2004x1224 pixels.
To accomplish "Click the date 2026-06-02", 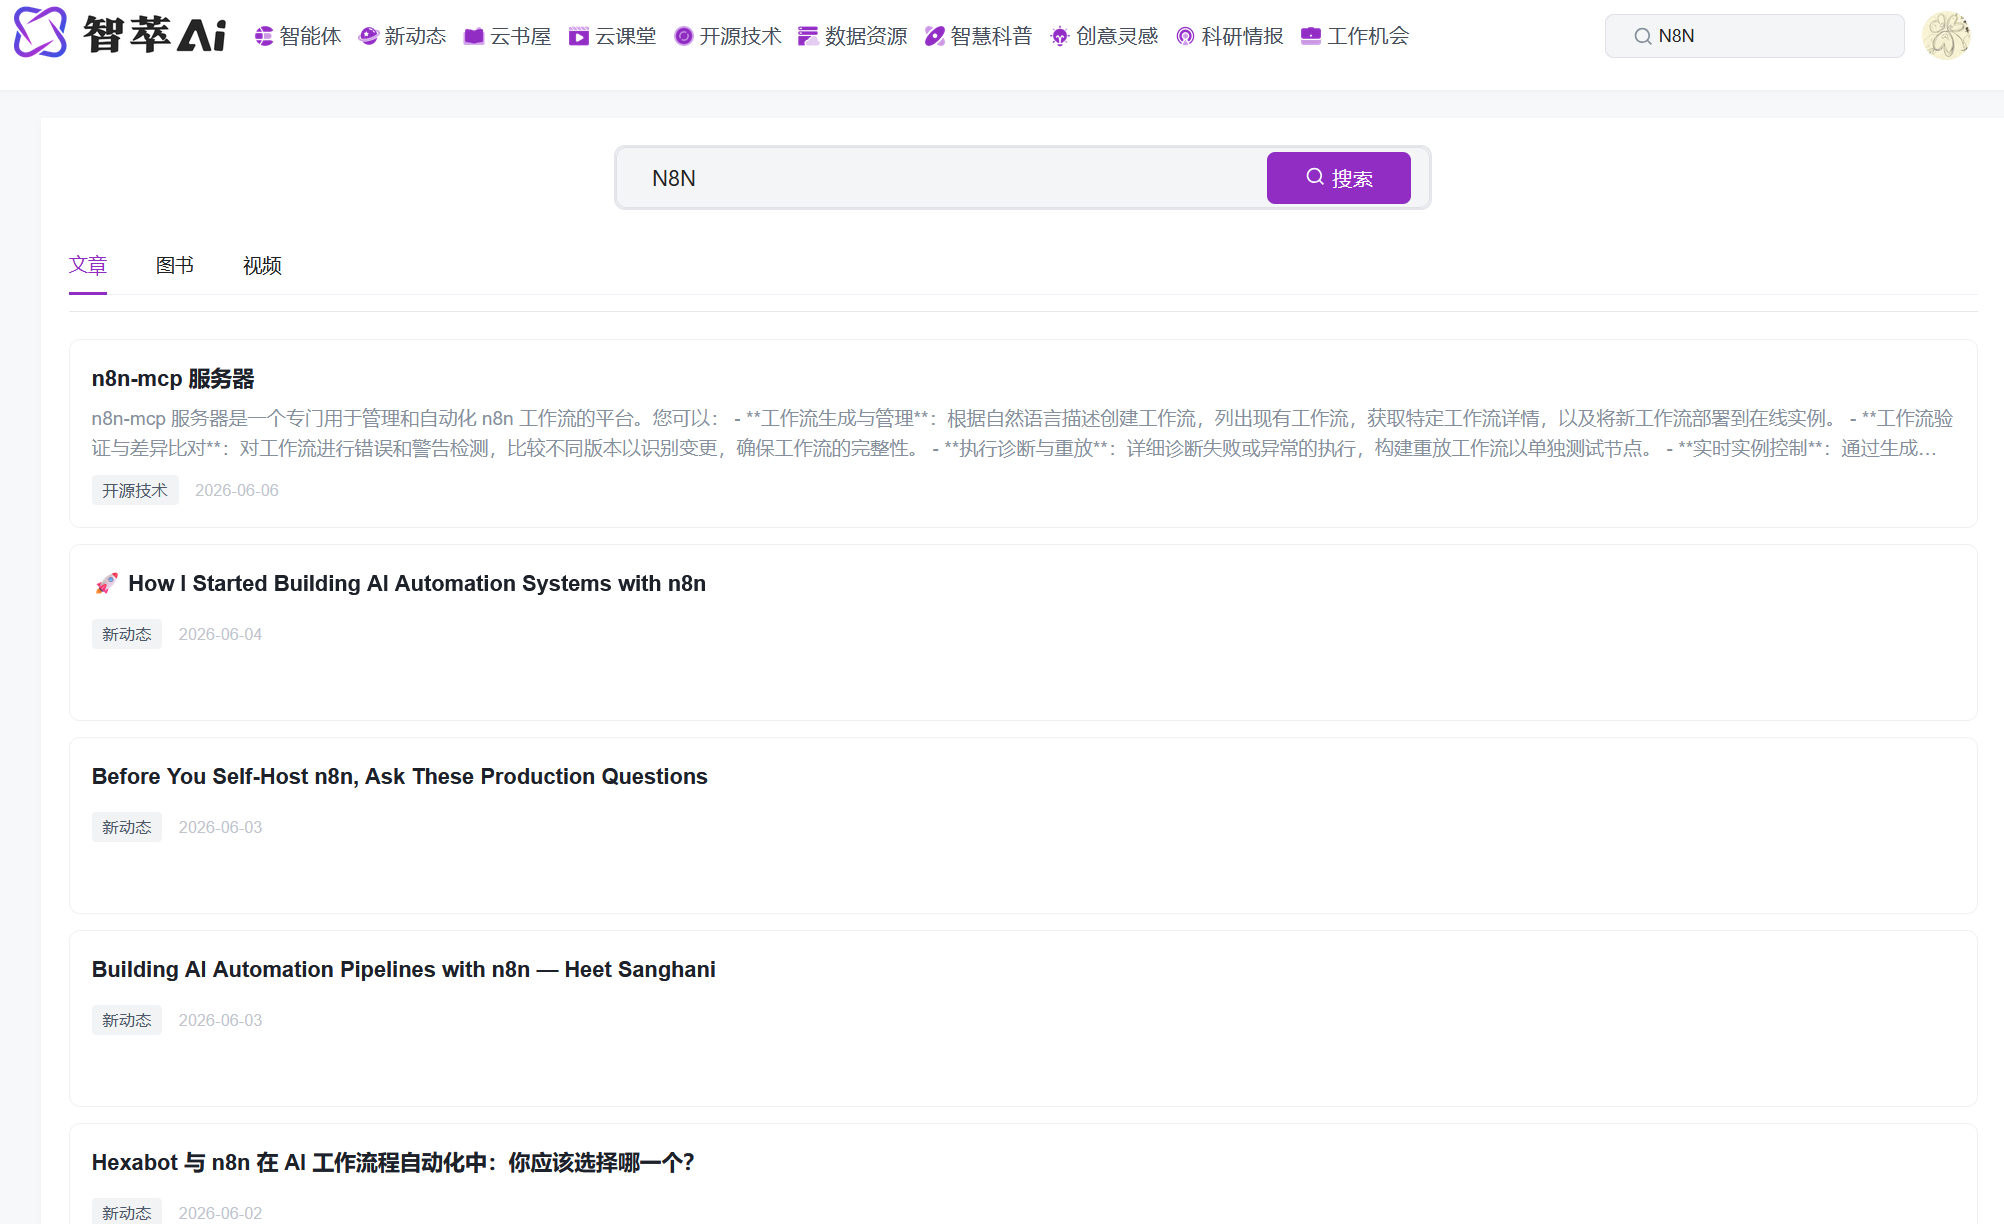I will [220, 1213].
